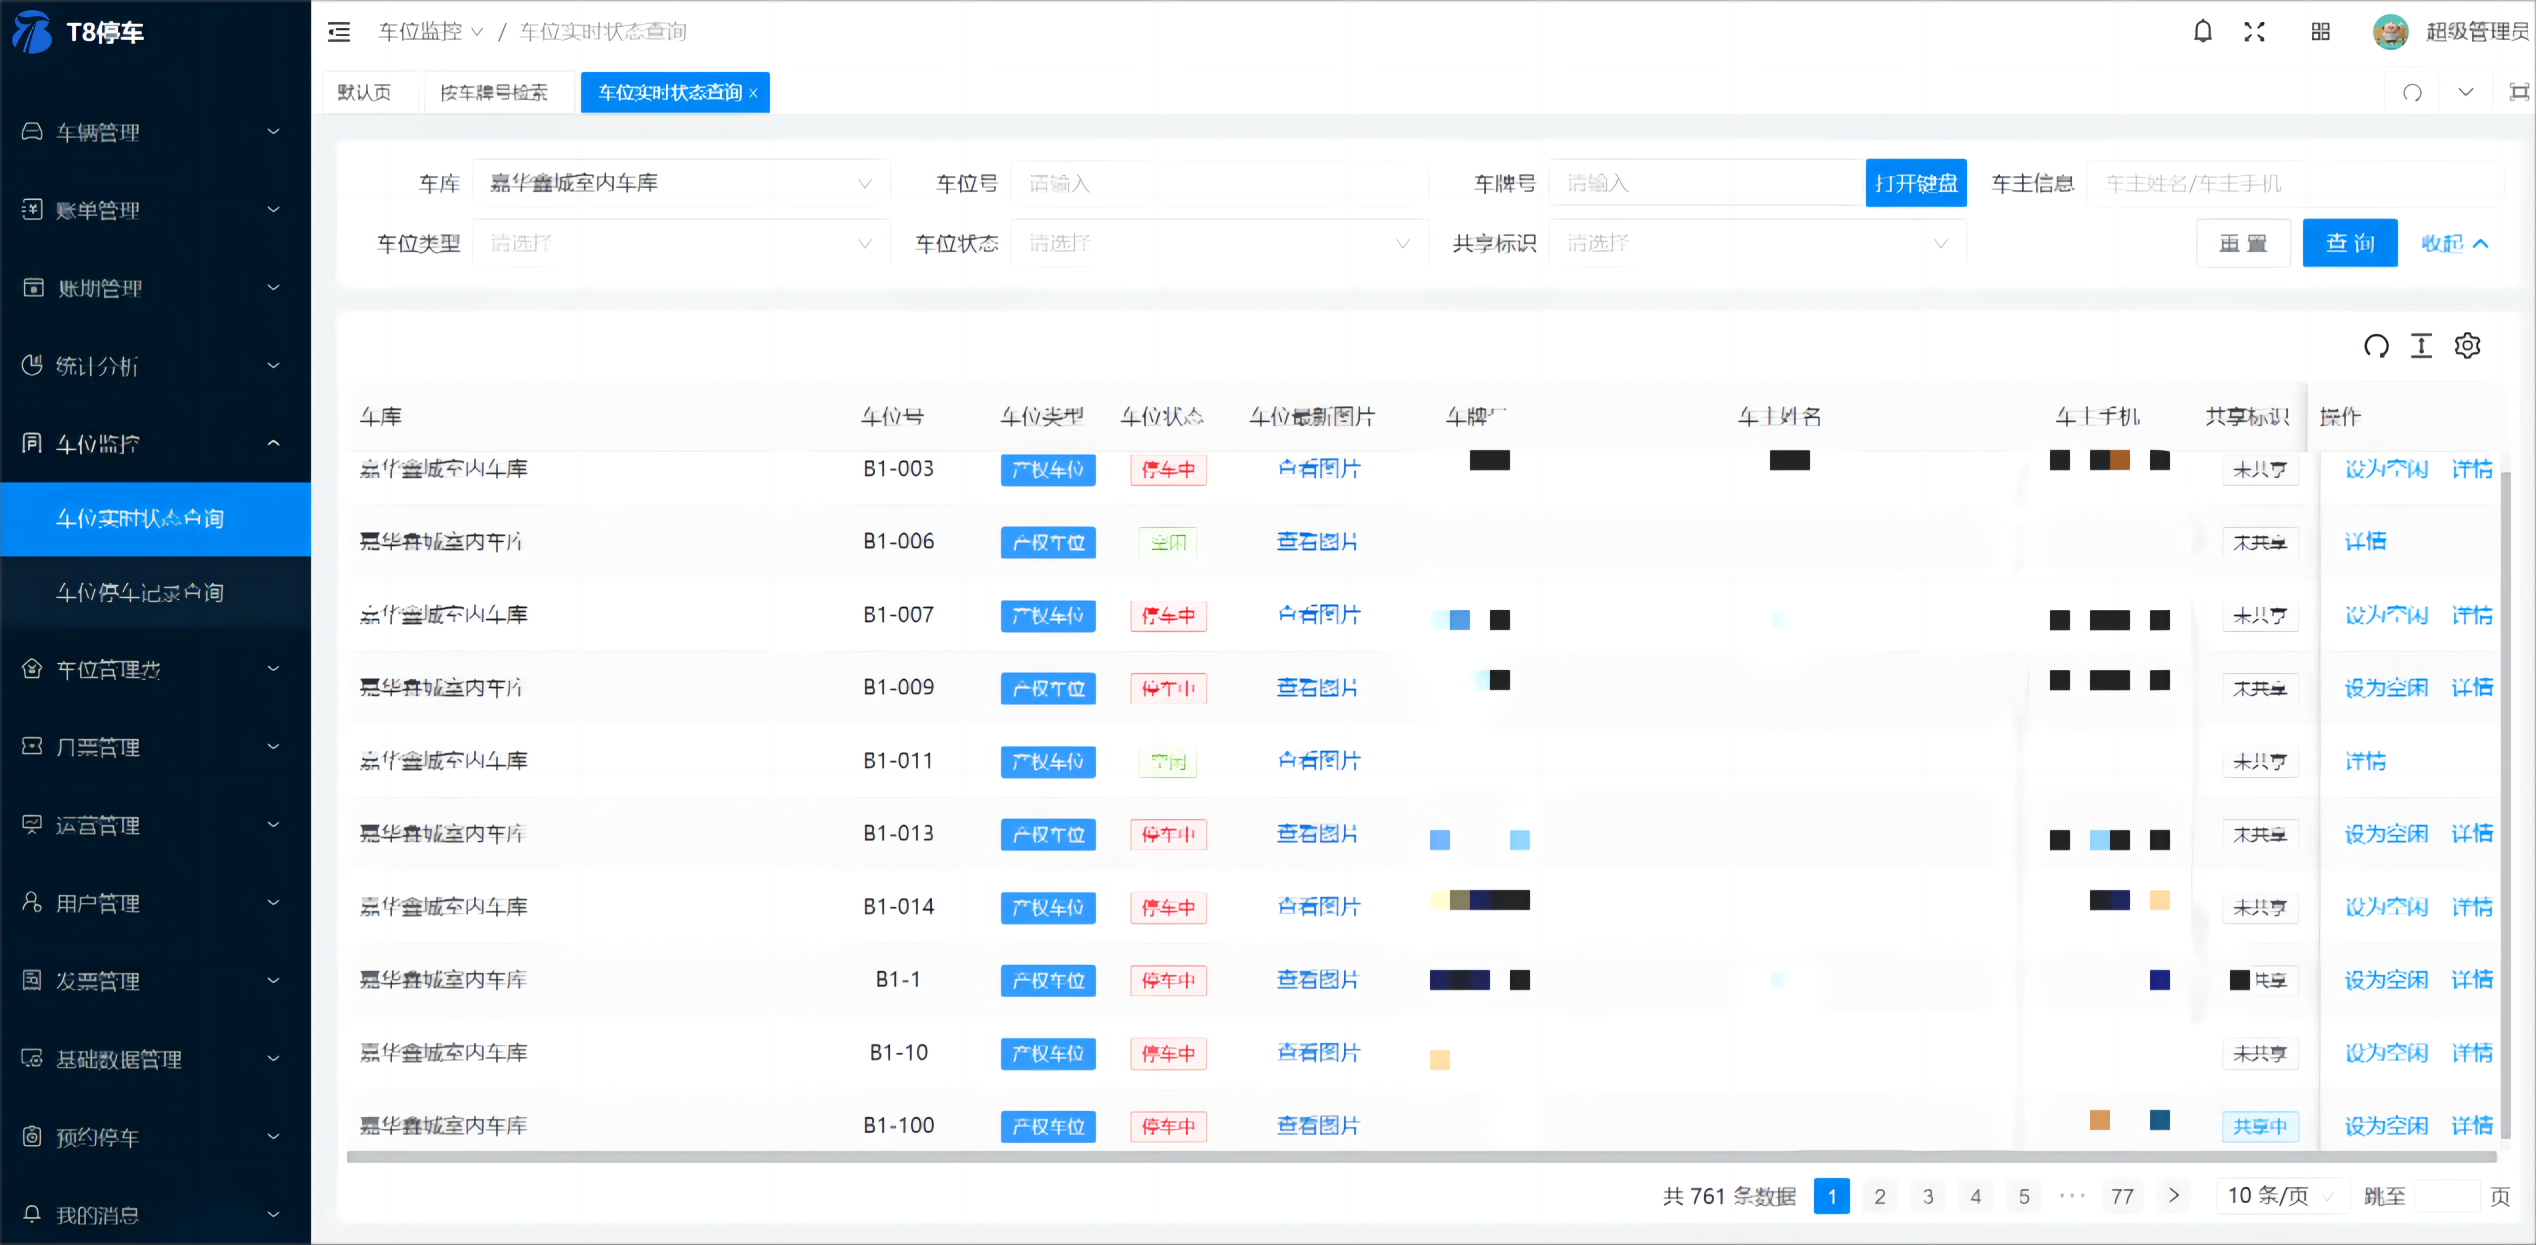This screenshot has height=1245, width=2536.
Task: Open the grid apps icon in header
Action: point(2321,32)
